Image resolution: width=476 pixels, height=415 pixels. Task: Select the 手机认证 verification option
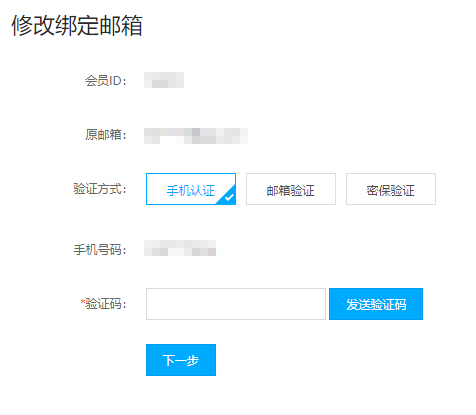click(x=191, y=189)
